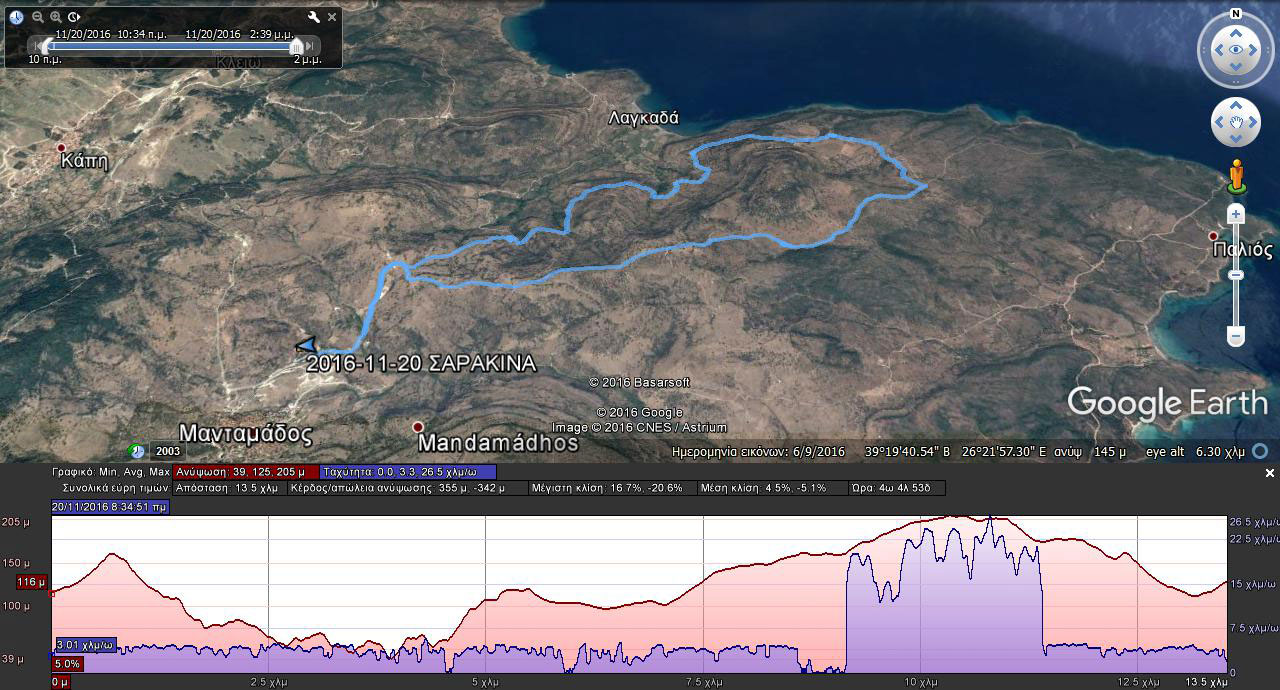
Task: Click the Κάπη place marker
Action: coord(61,148)
